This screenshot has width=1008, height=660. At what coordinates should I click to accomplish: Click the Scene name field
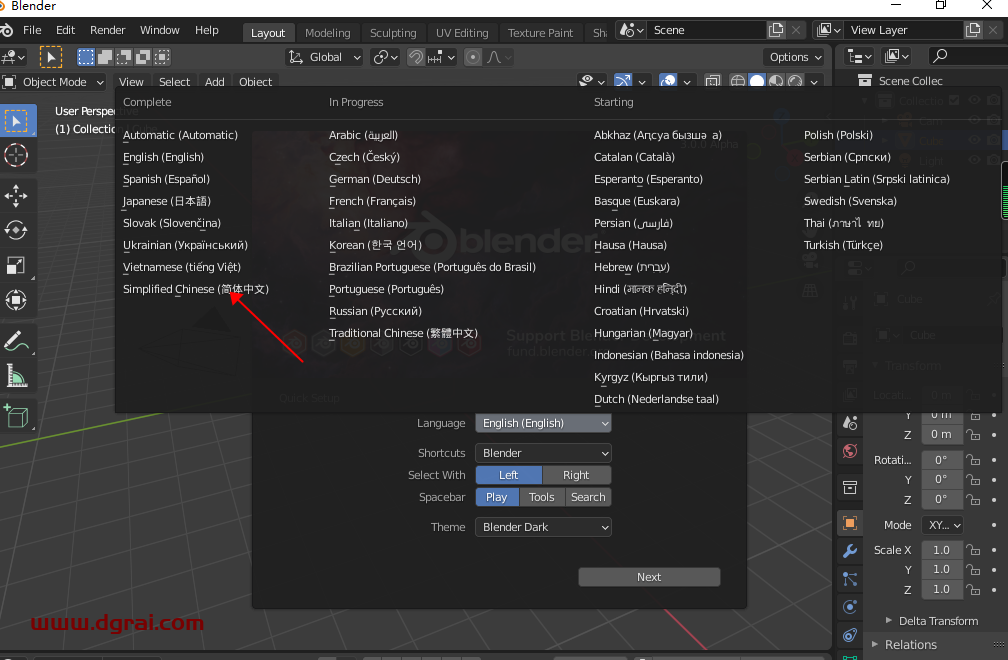tap(706, 30)
